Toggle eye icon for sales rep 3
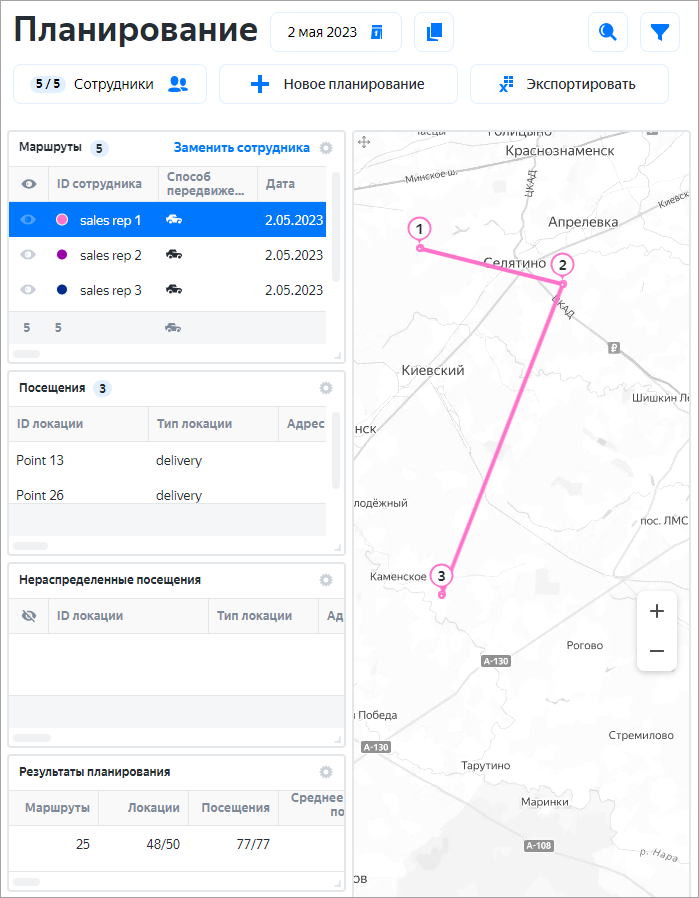 click(28, 290)
